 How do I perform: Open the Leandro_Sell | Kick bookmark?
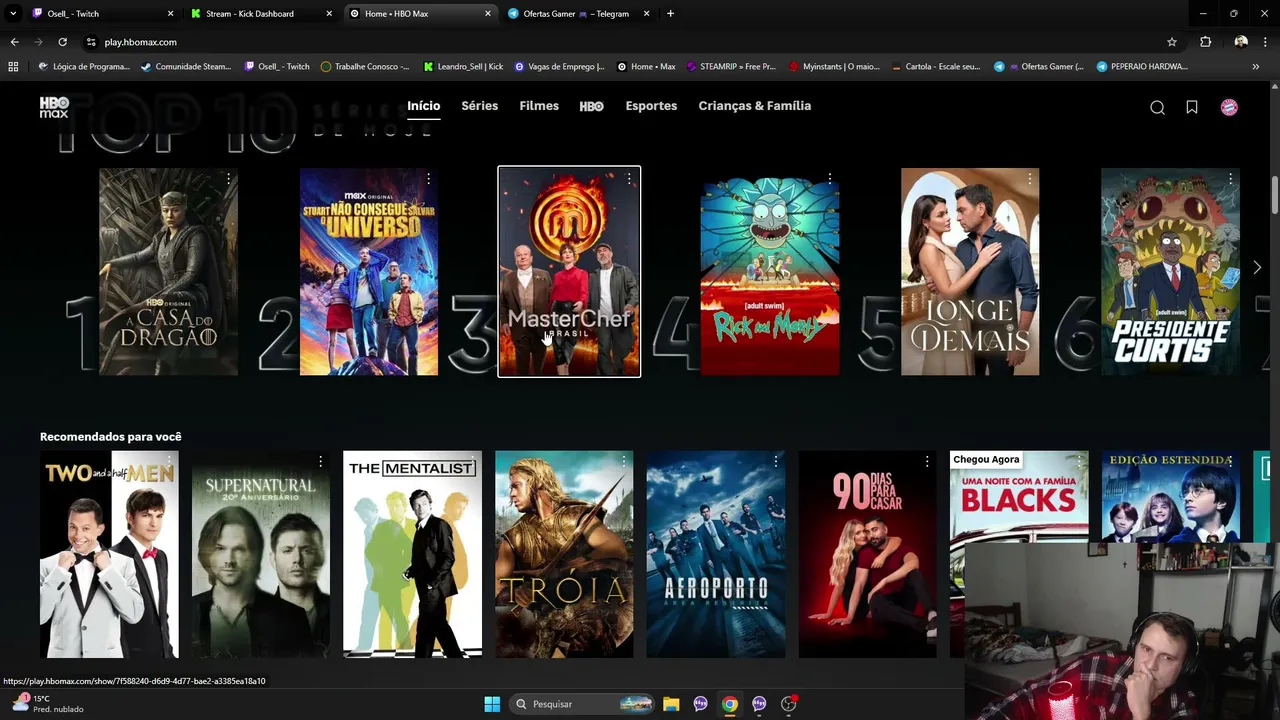click(x=463, y=66)
